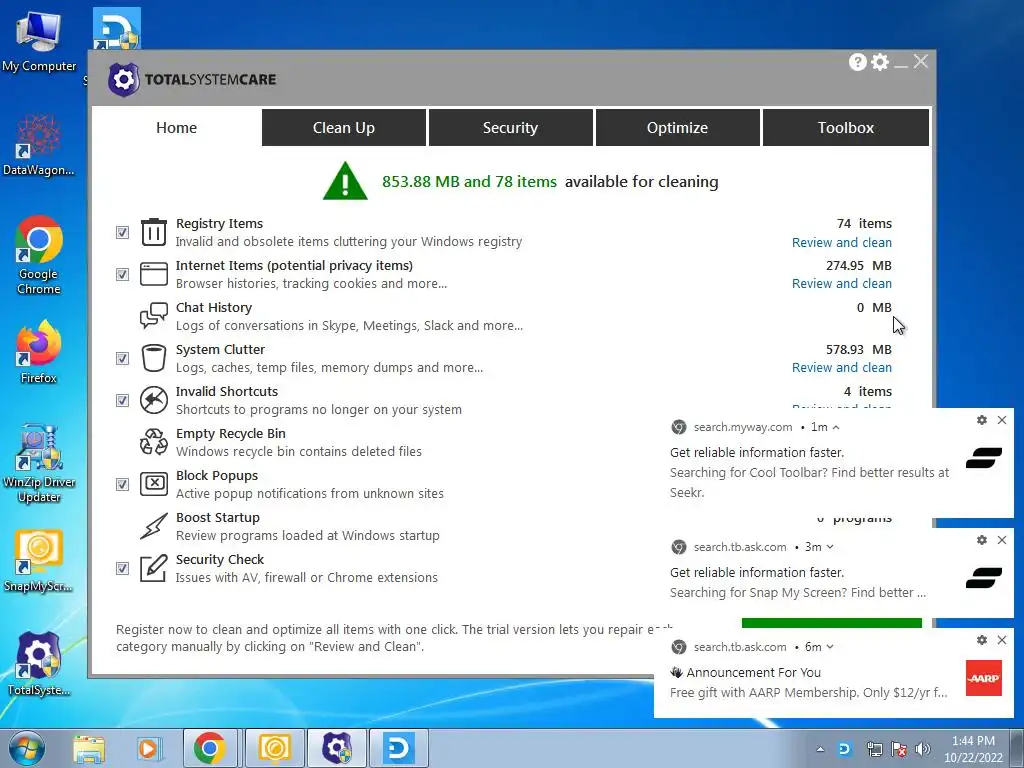Click the Empty Recycle Bin icon
Image resolution: width=1024 pixels, height=768 pixels.
[x=154, y=442]
